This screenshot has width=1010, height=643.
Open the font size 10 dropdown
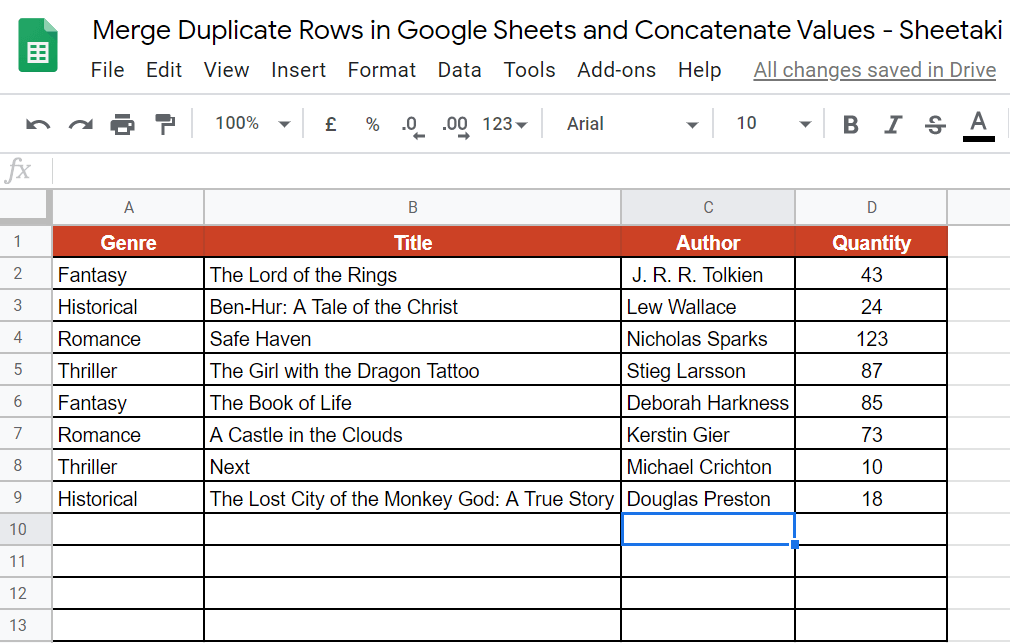click(x=774, y=123)
